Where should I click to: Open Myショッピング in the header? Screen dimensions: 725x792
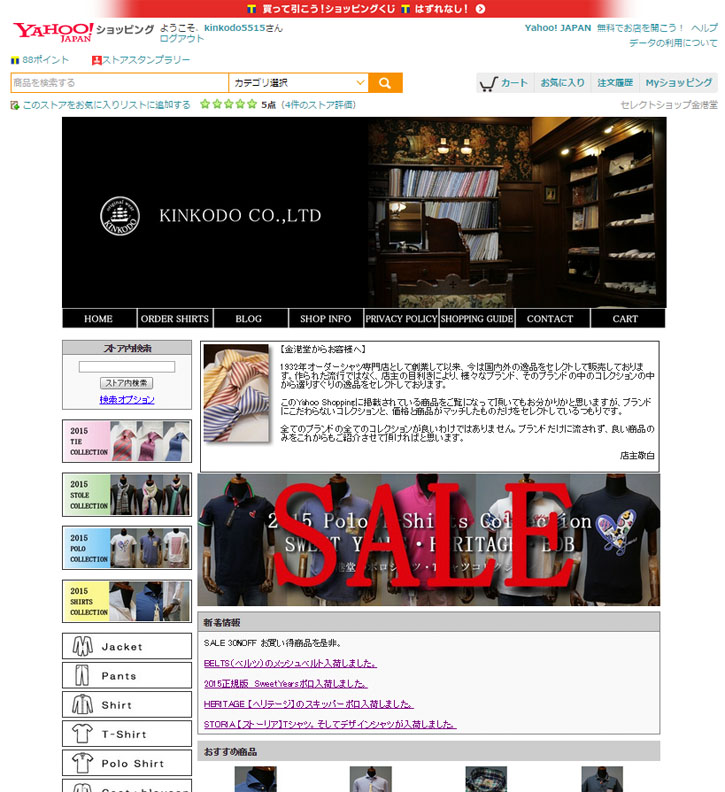(679, 83)
